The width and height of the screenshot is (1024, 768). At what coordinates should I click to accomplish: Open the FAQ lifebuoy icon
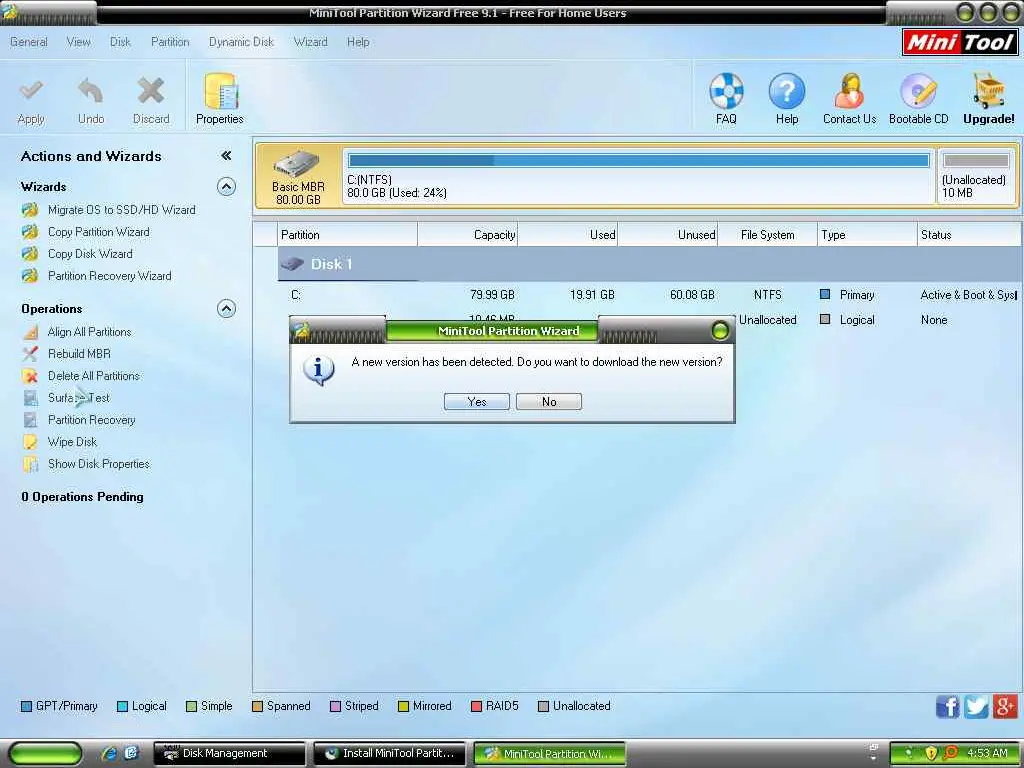click(726, 91)
